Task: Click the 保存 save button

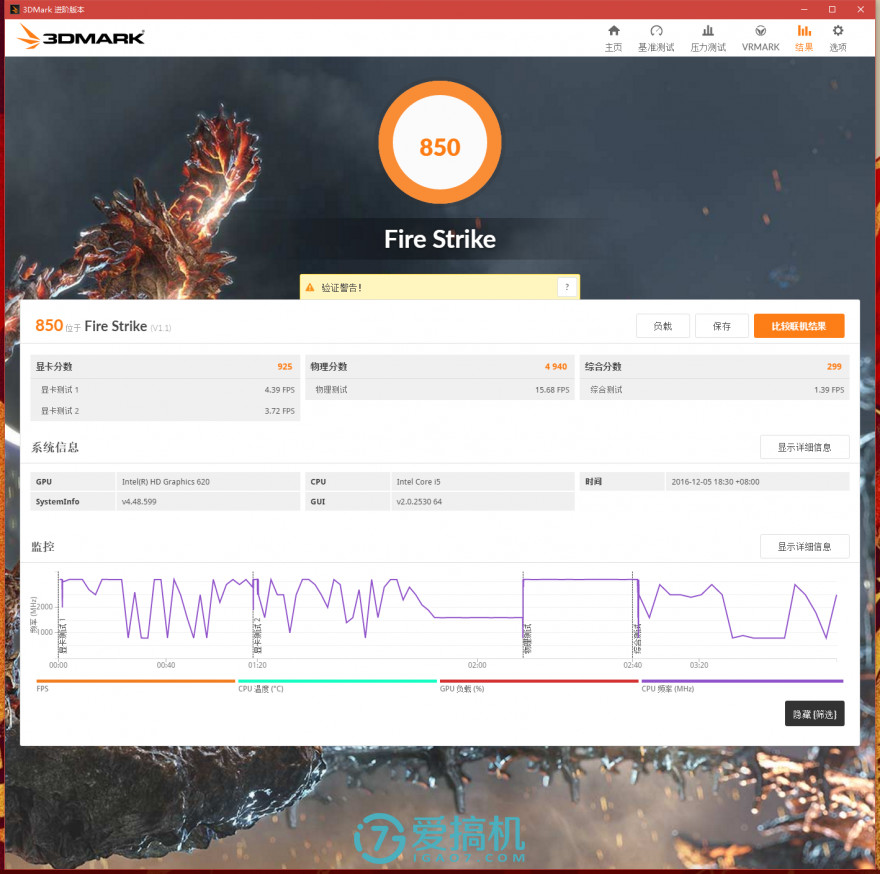Action: click(x=722, y=326)
